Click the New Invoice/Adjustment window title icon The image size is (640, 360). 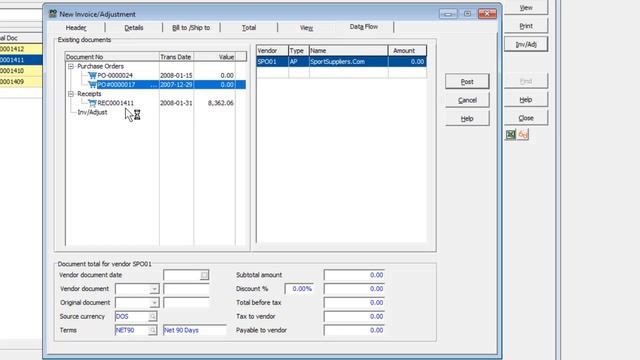tap(53, 14)
